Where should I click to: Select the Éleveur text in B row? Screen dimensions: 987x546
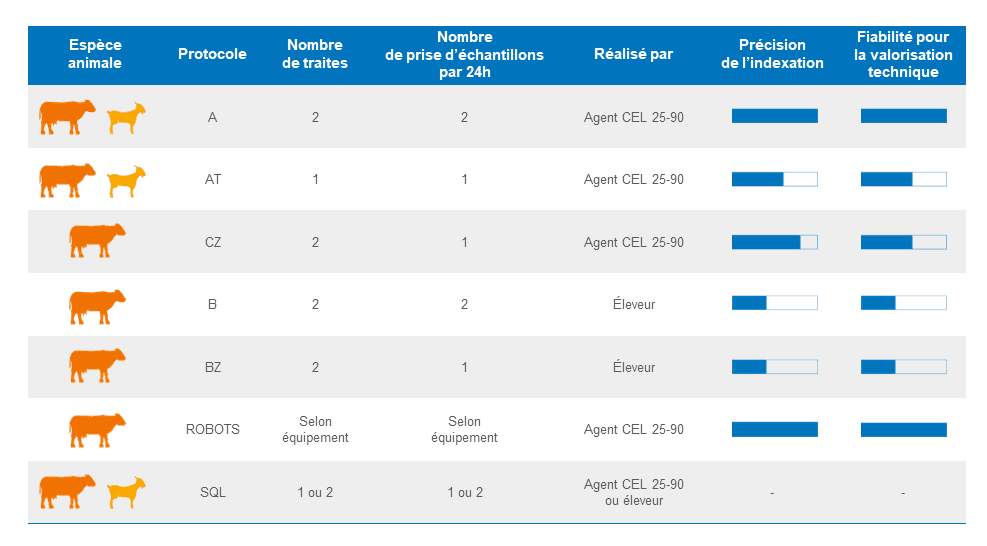[633, 305]
